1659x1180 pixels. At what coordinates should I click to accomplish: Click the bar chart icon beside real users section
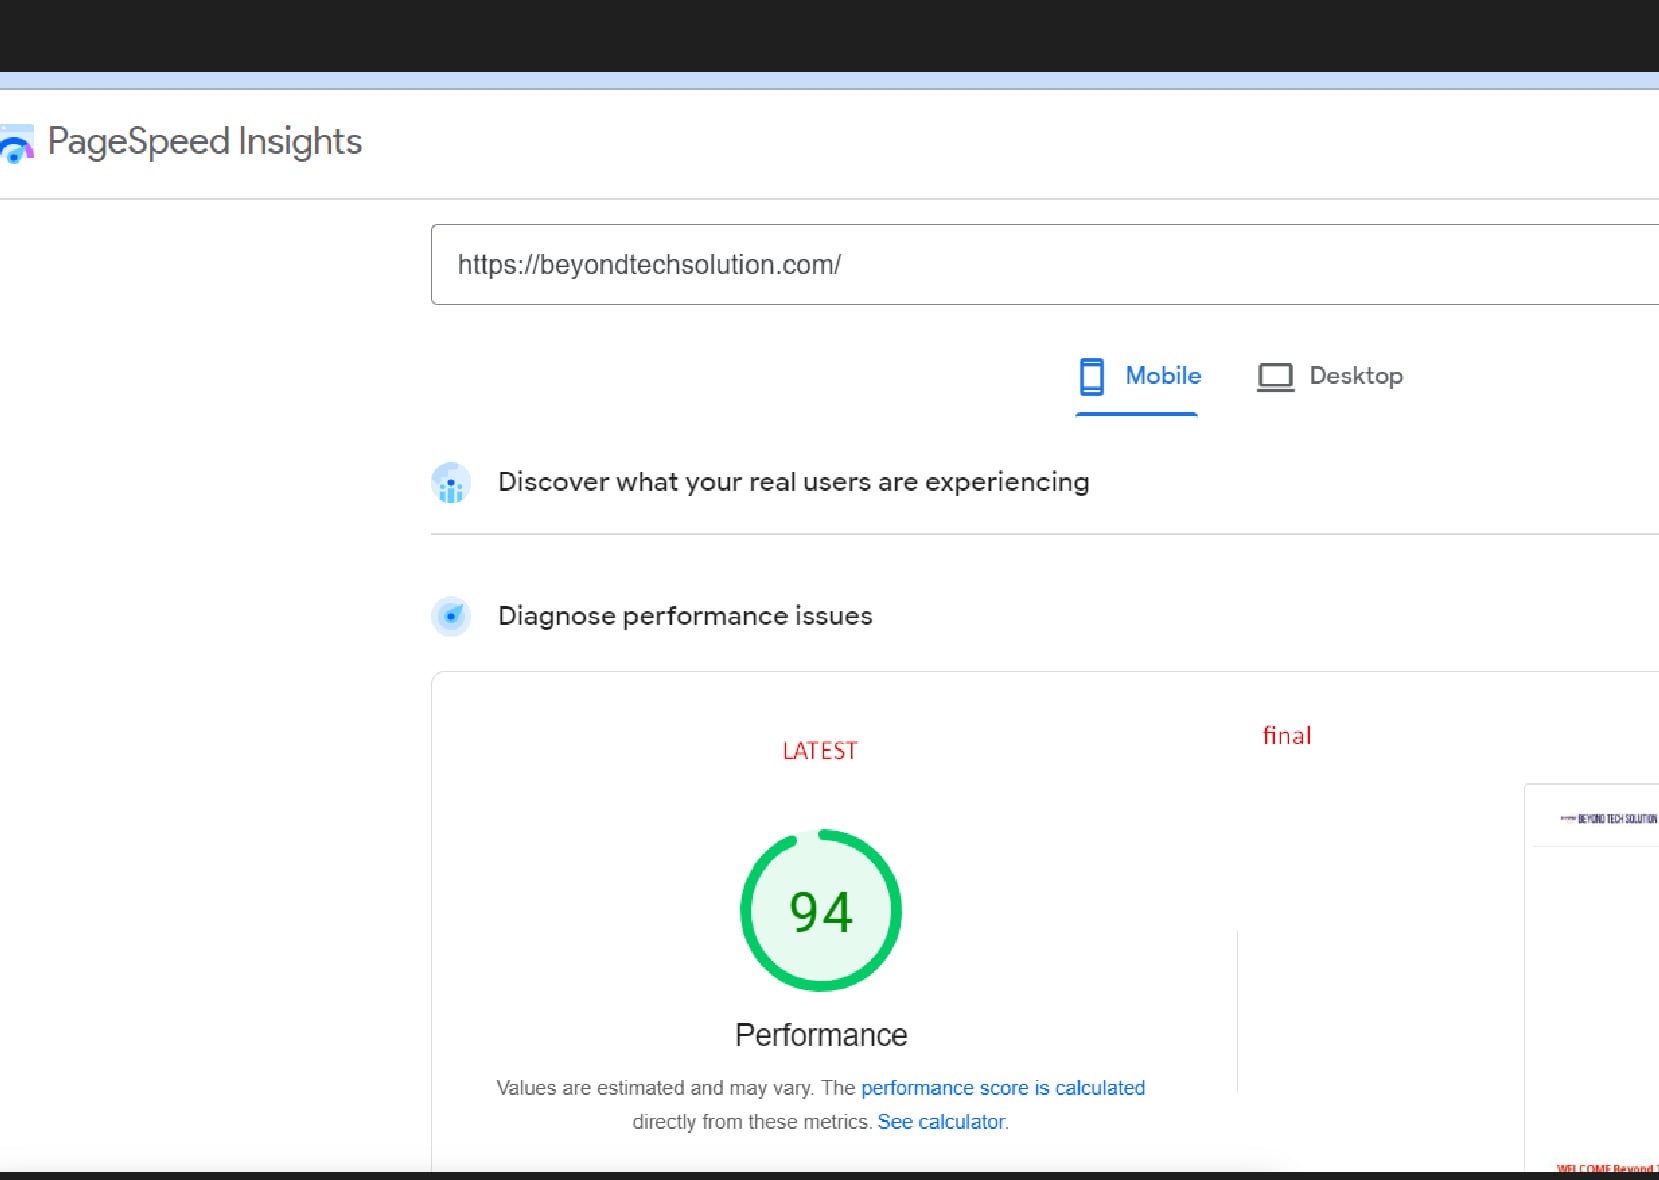[451, 482]
